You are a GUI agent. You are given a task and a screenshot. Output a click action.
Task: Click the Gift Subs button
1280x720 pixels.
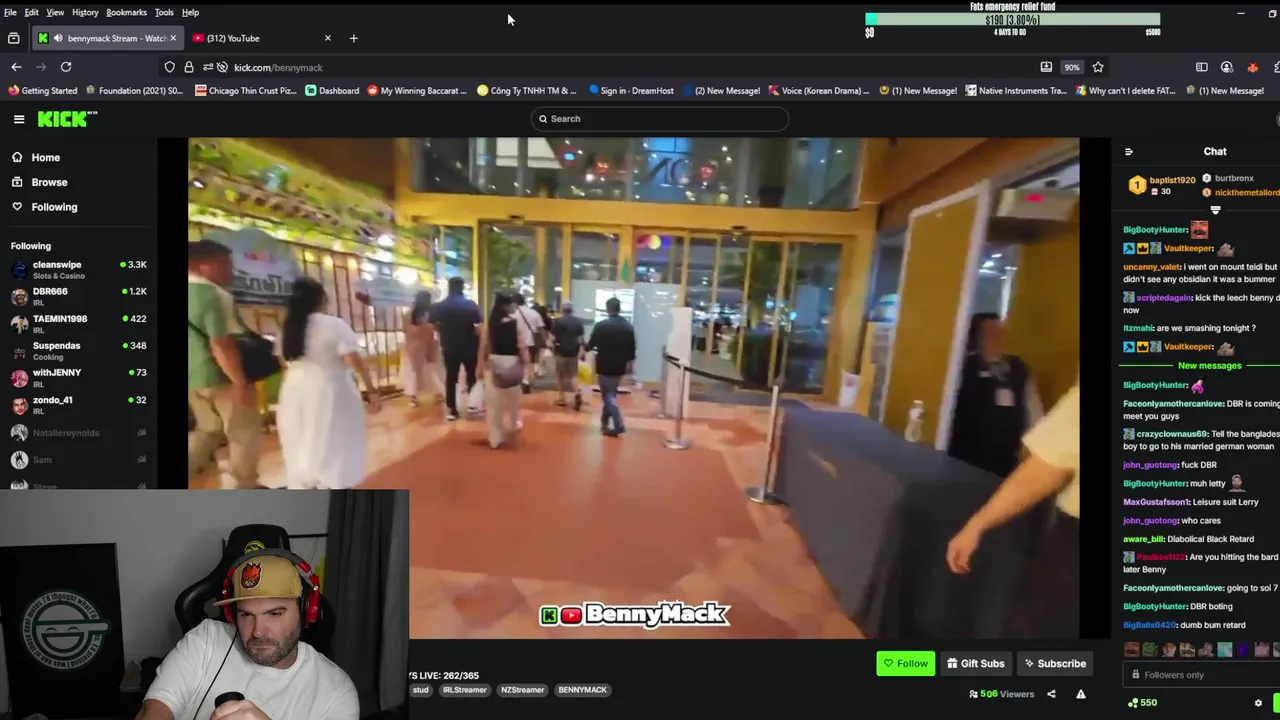(x=976, y=663)
